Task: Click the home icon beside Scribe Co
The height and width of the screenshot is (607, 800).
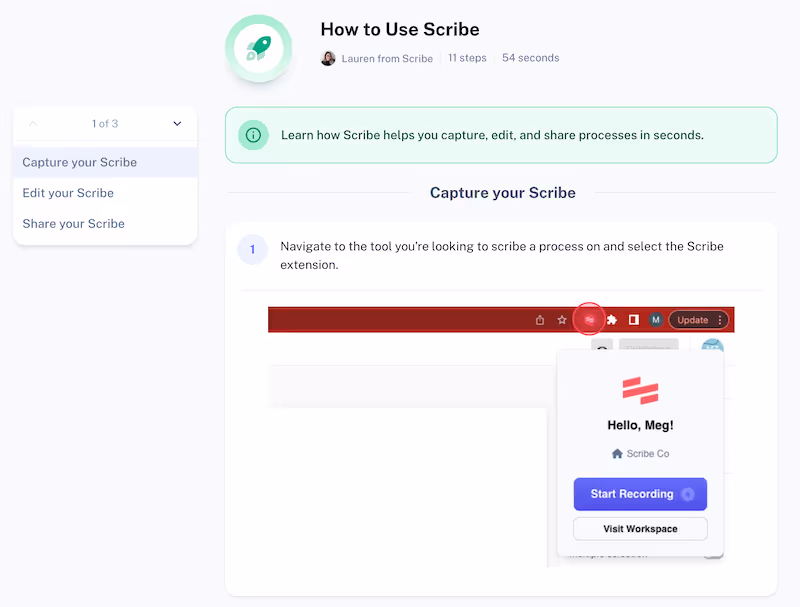Action: click(x=617, y=453)
